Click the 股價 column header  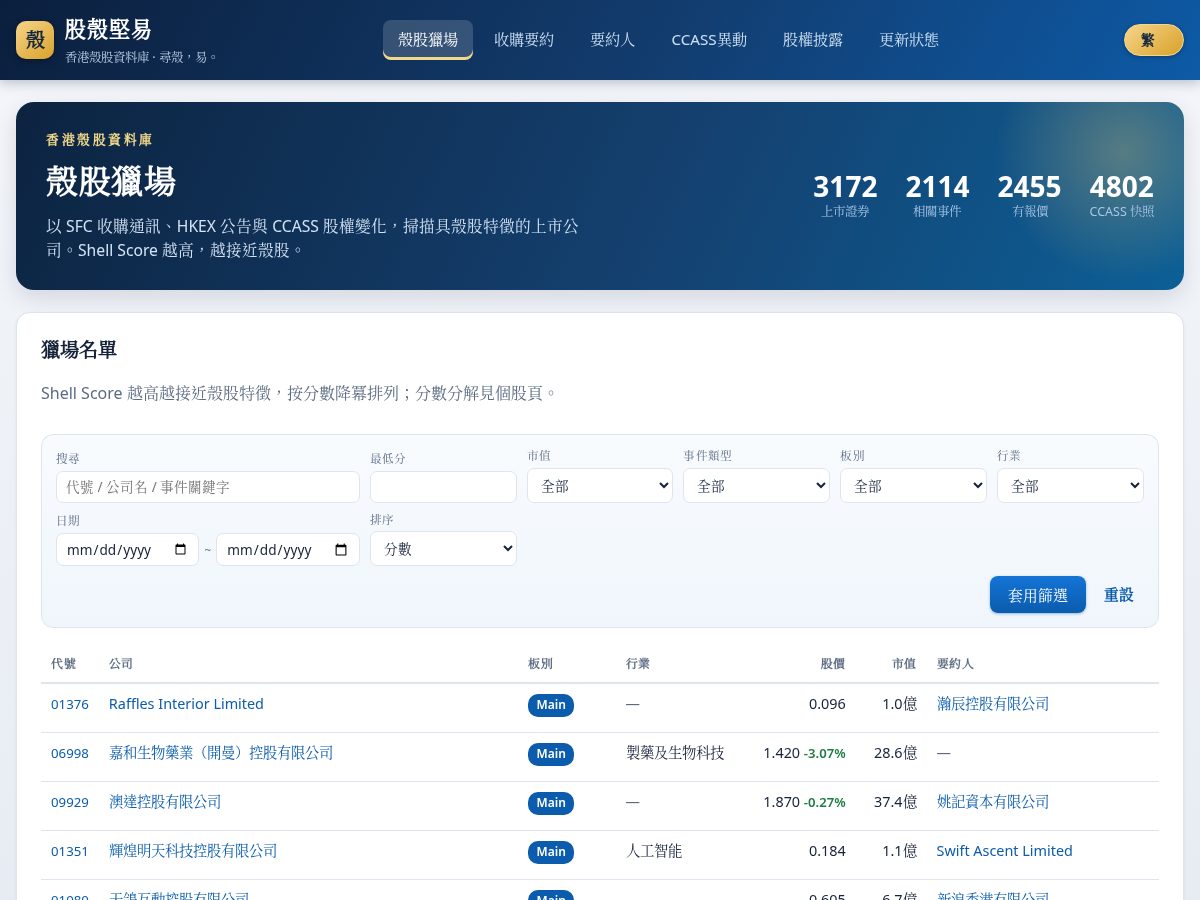coord(833,664)
